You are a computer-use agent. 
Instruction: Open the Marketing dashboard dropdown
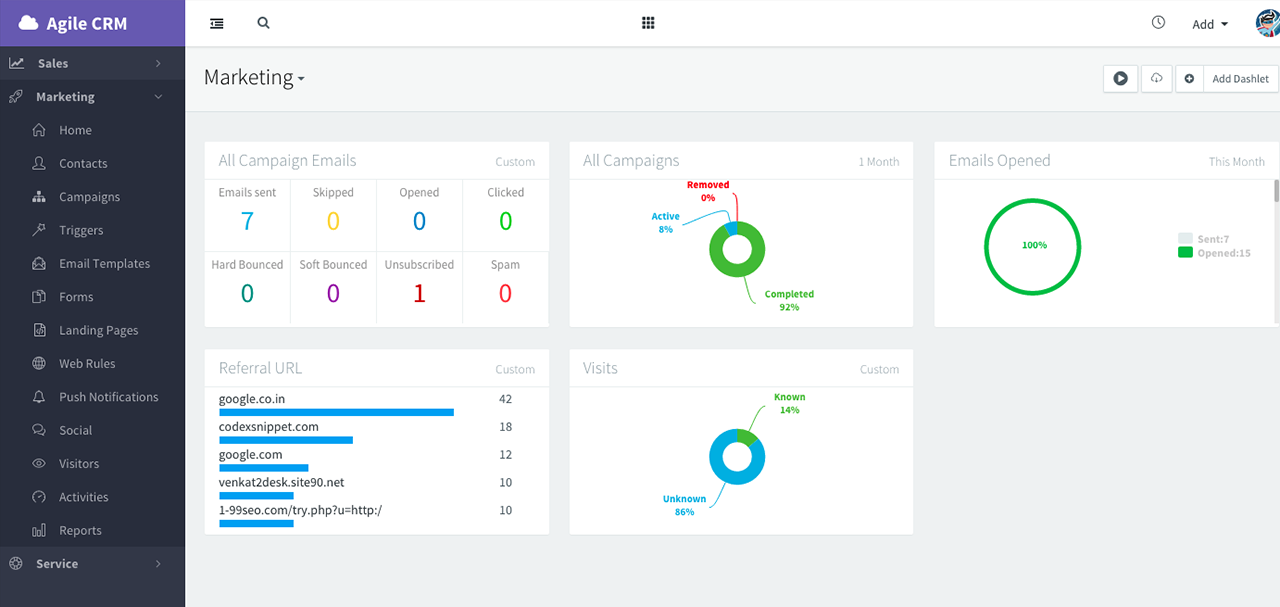[x=254, y=77]
